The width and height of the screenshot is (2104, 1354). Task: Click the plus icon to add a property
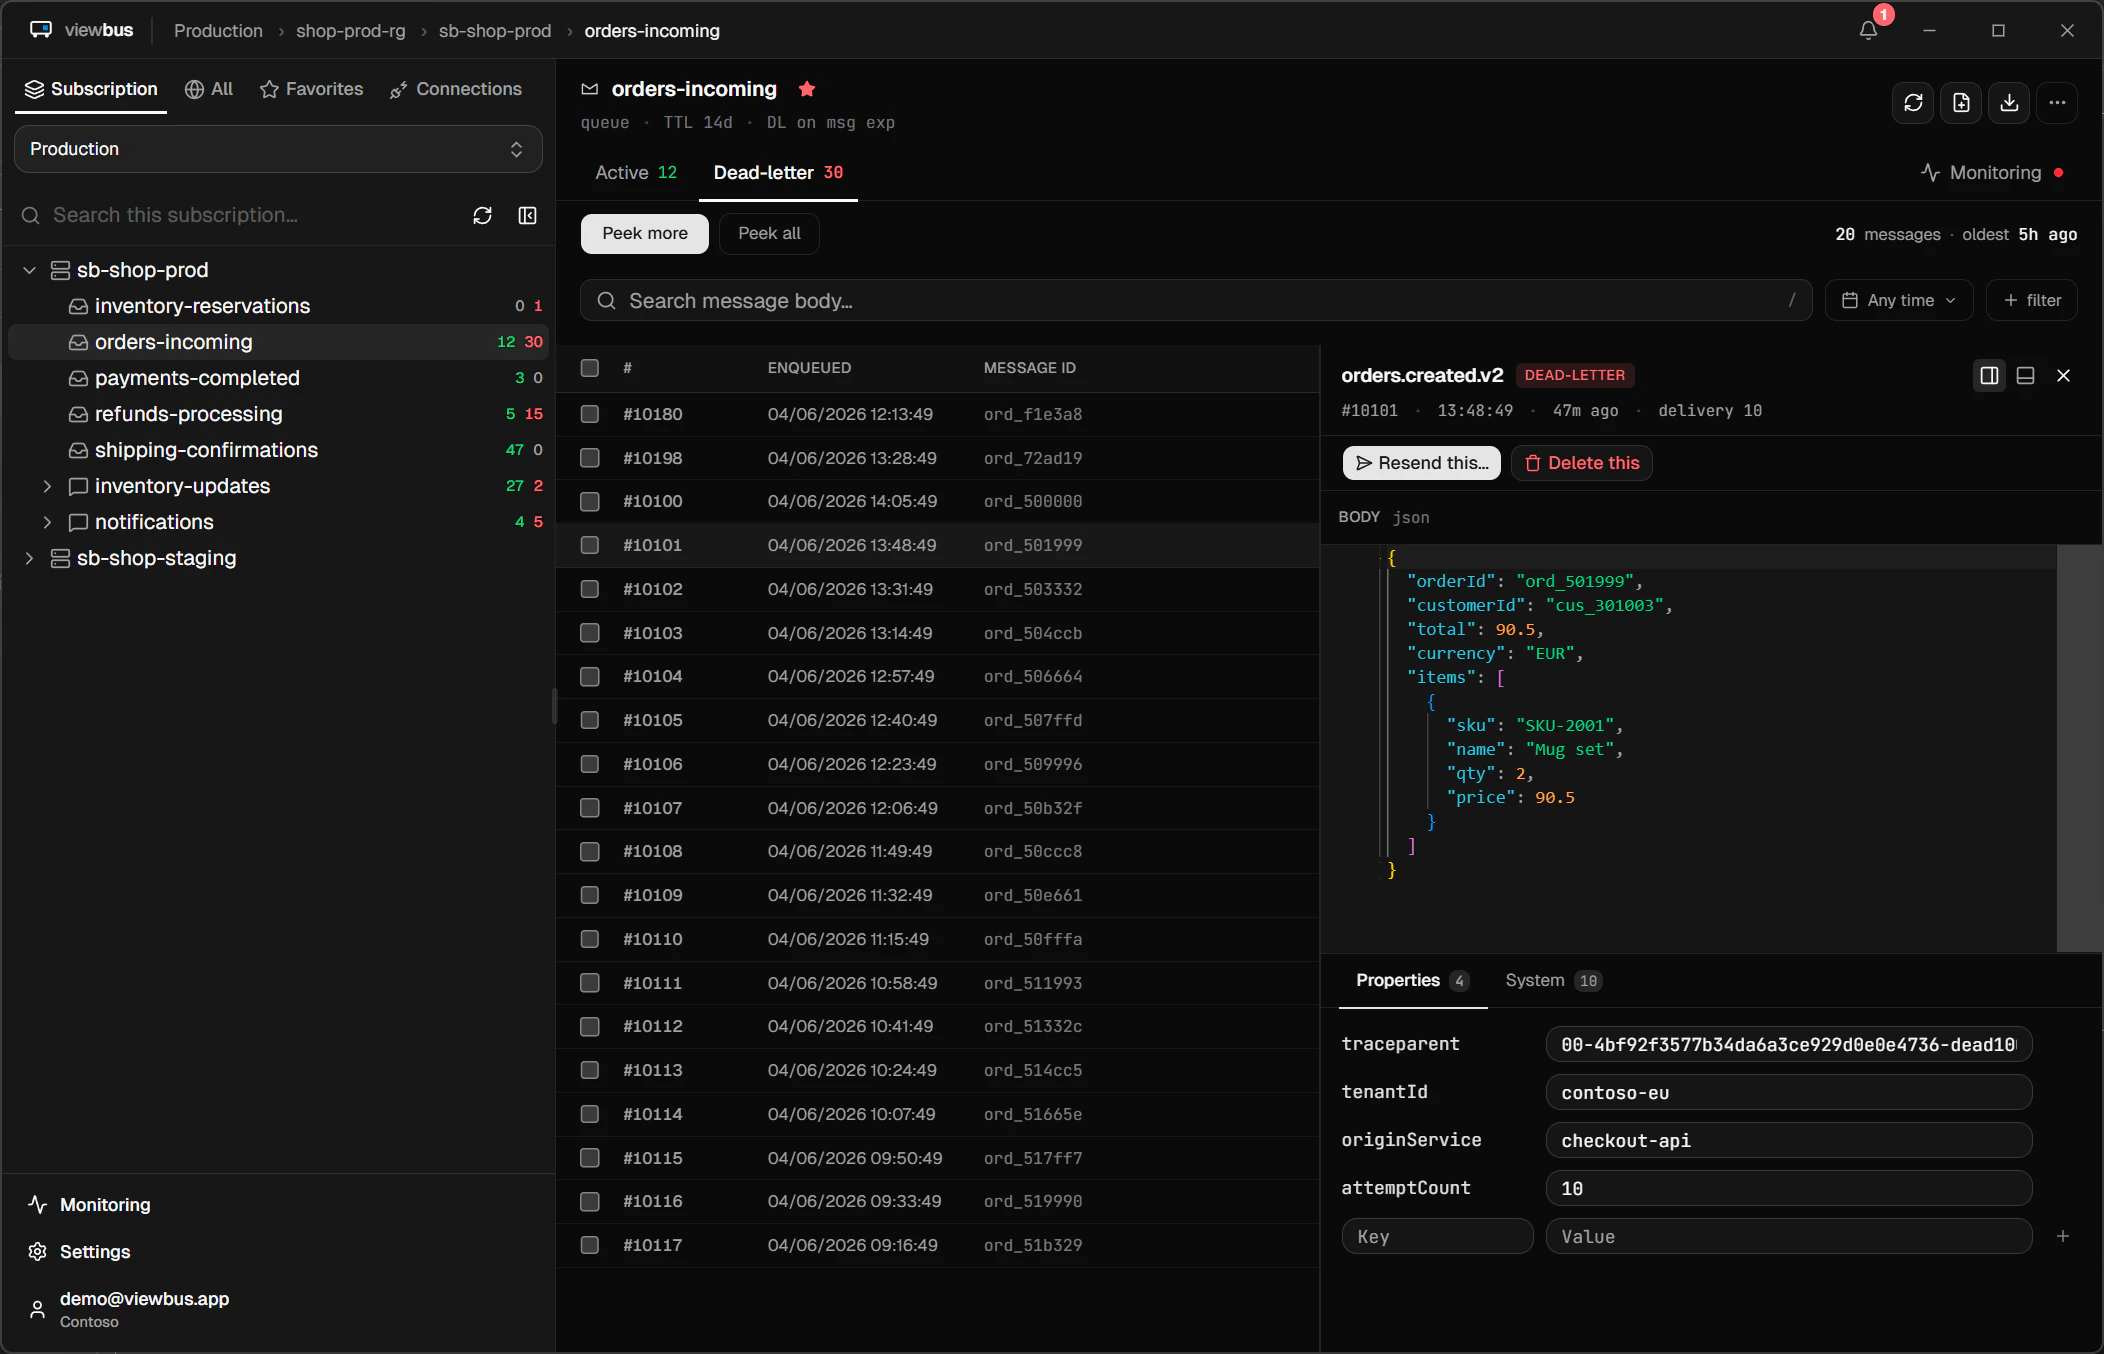[x=2062, y=1236]
